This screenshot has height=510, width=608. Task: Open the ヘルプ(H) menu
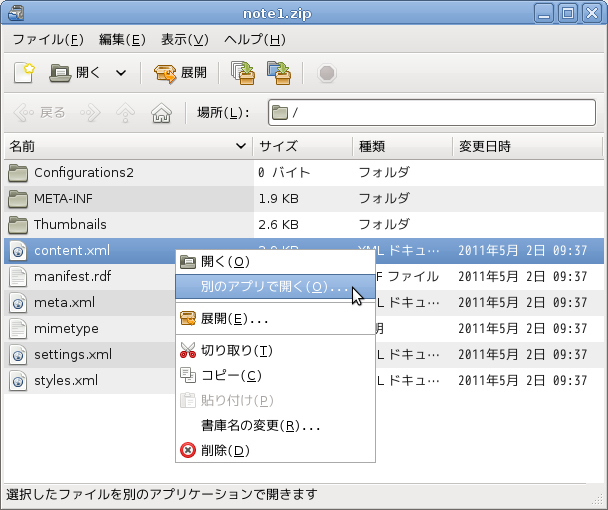(x=255, y=40)
